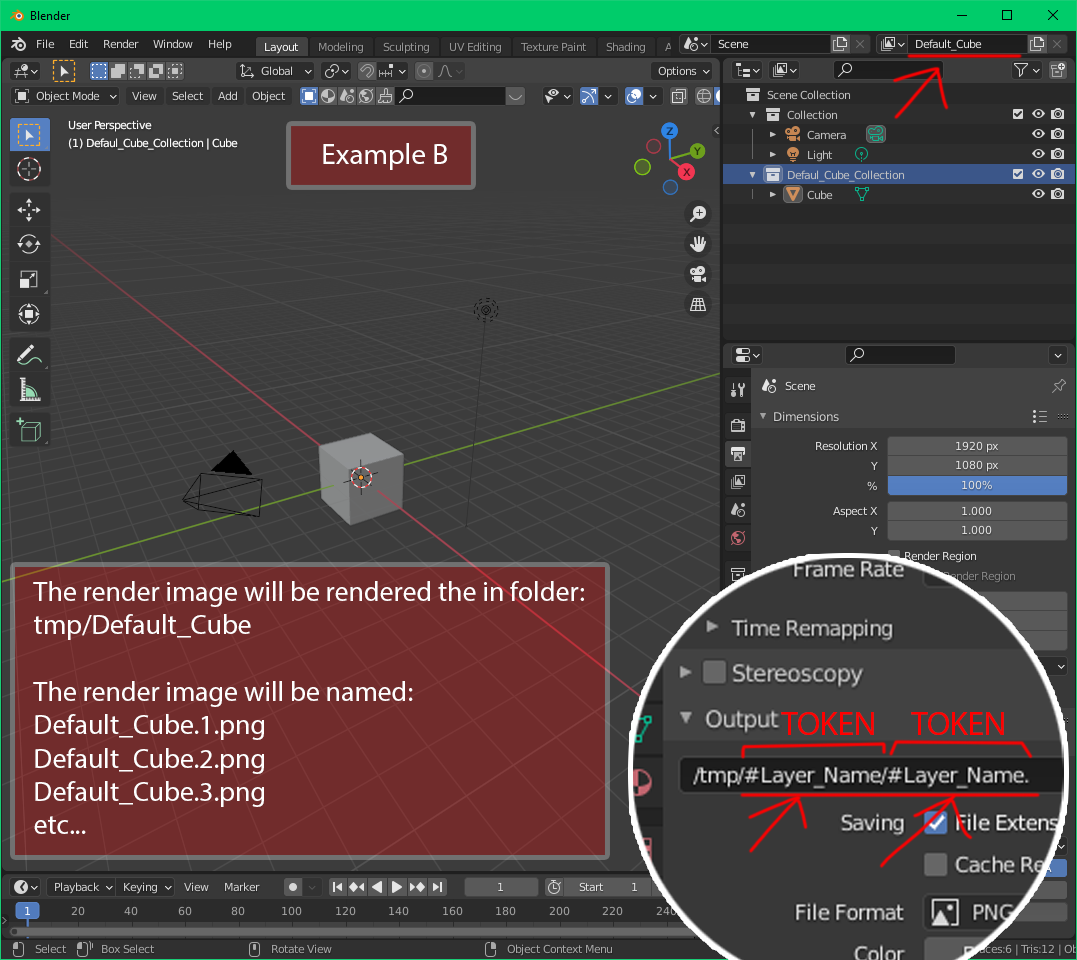Enable the Render Region checkbox

tap(894, 556)
